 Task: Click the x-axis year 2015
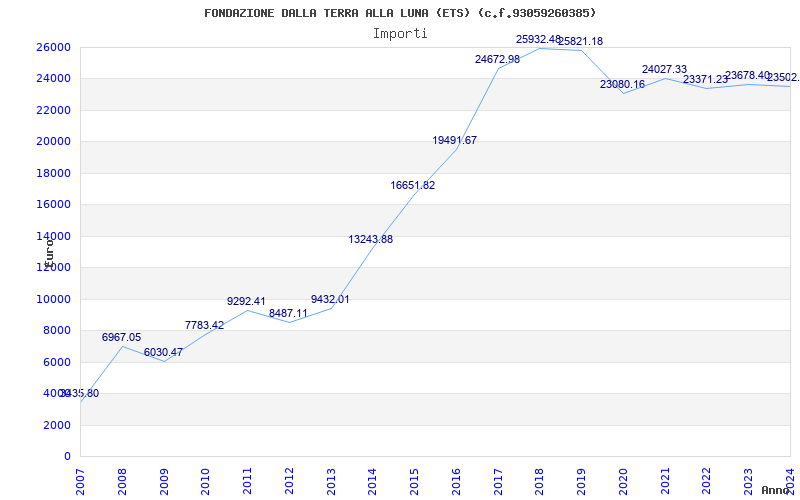click(x=414, y=482)
